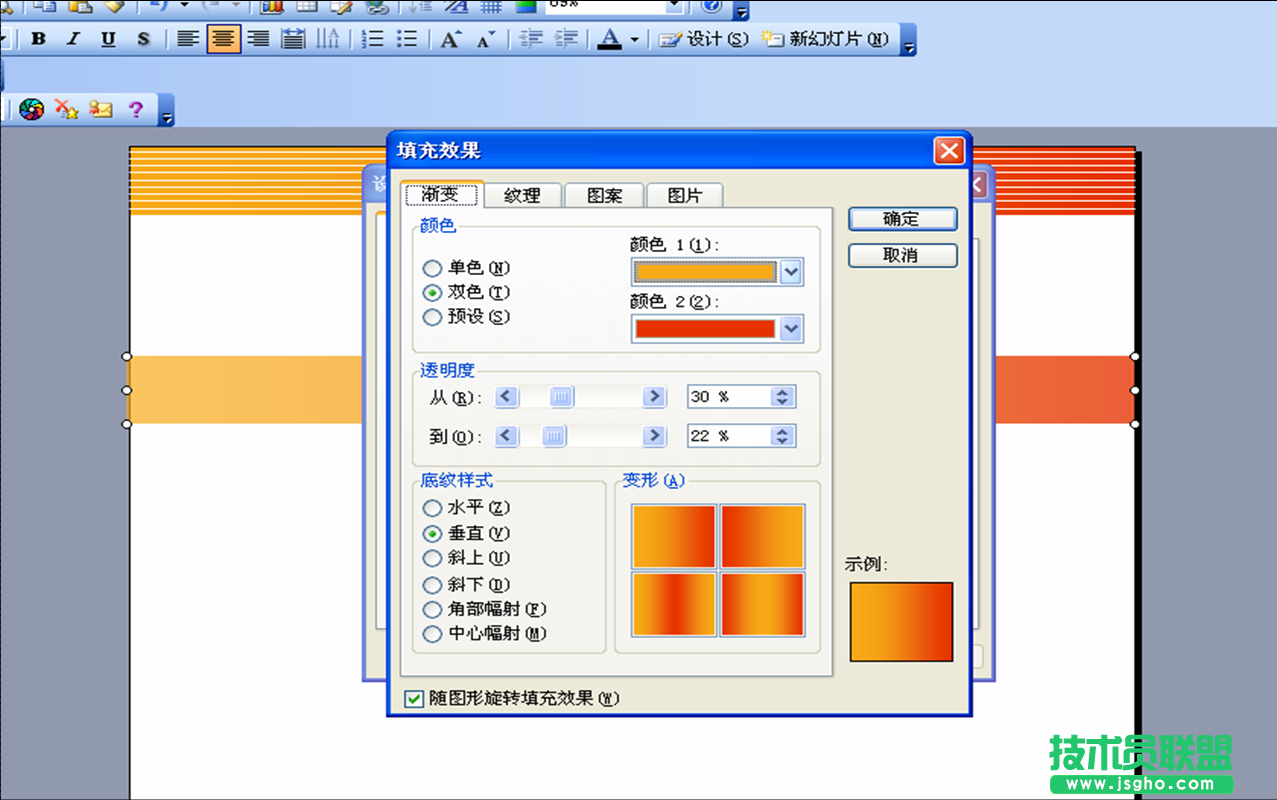Select the bottom-right gradient variant thumbnail
The height and width of the screenshot is (800, 1277).
(762, 604)
